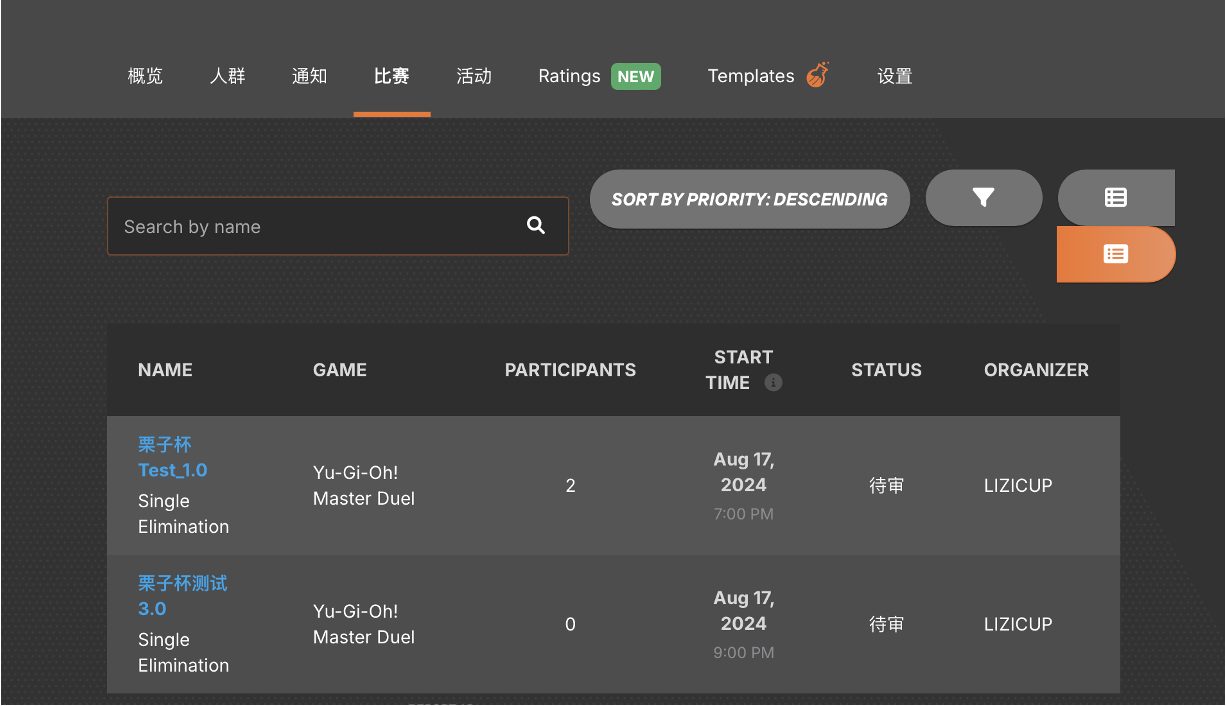The width and height of the screenshot is (1226, 706).
Task: Click the green NEW badge
Action: coord(636,76)
